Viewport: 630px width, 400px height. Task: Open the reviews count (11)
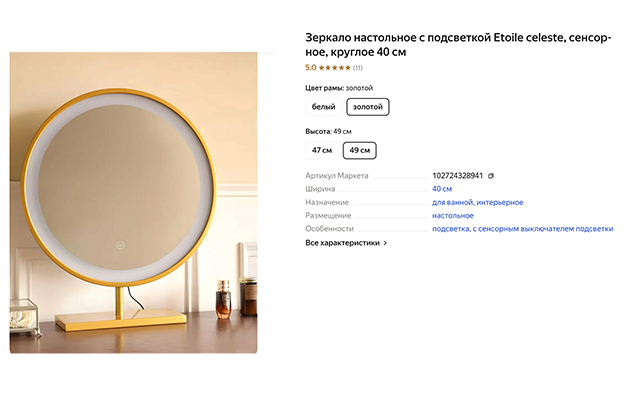(358, 68)
